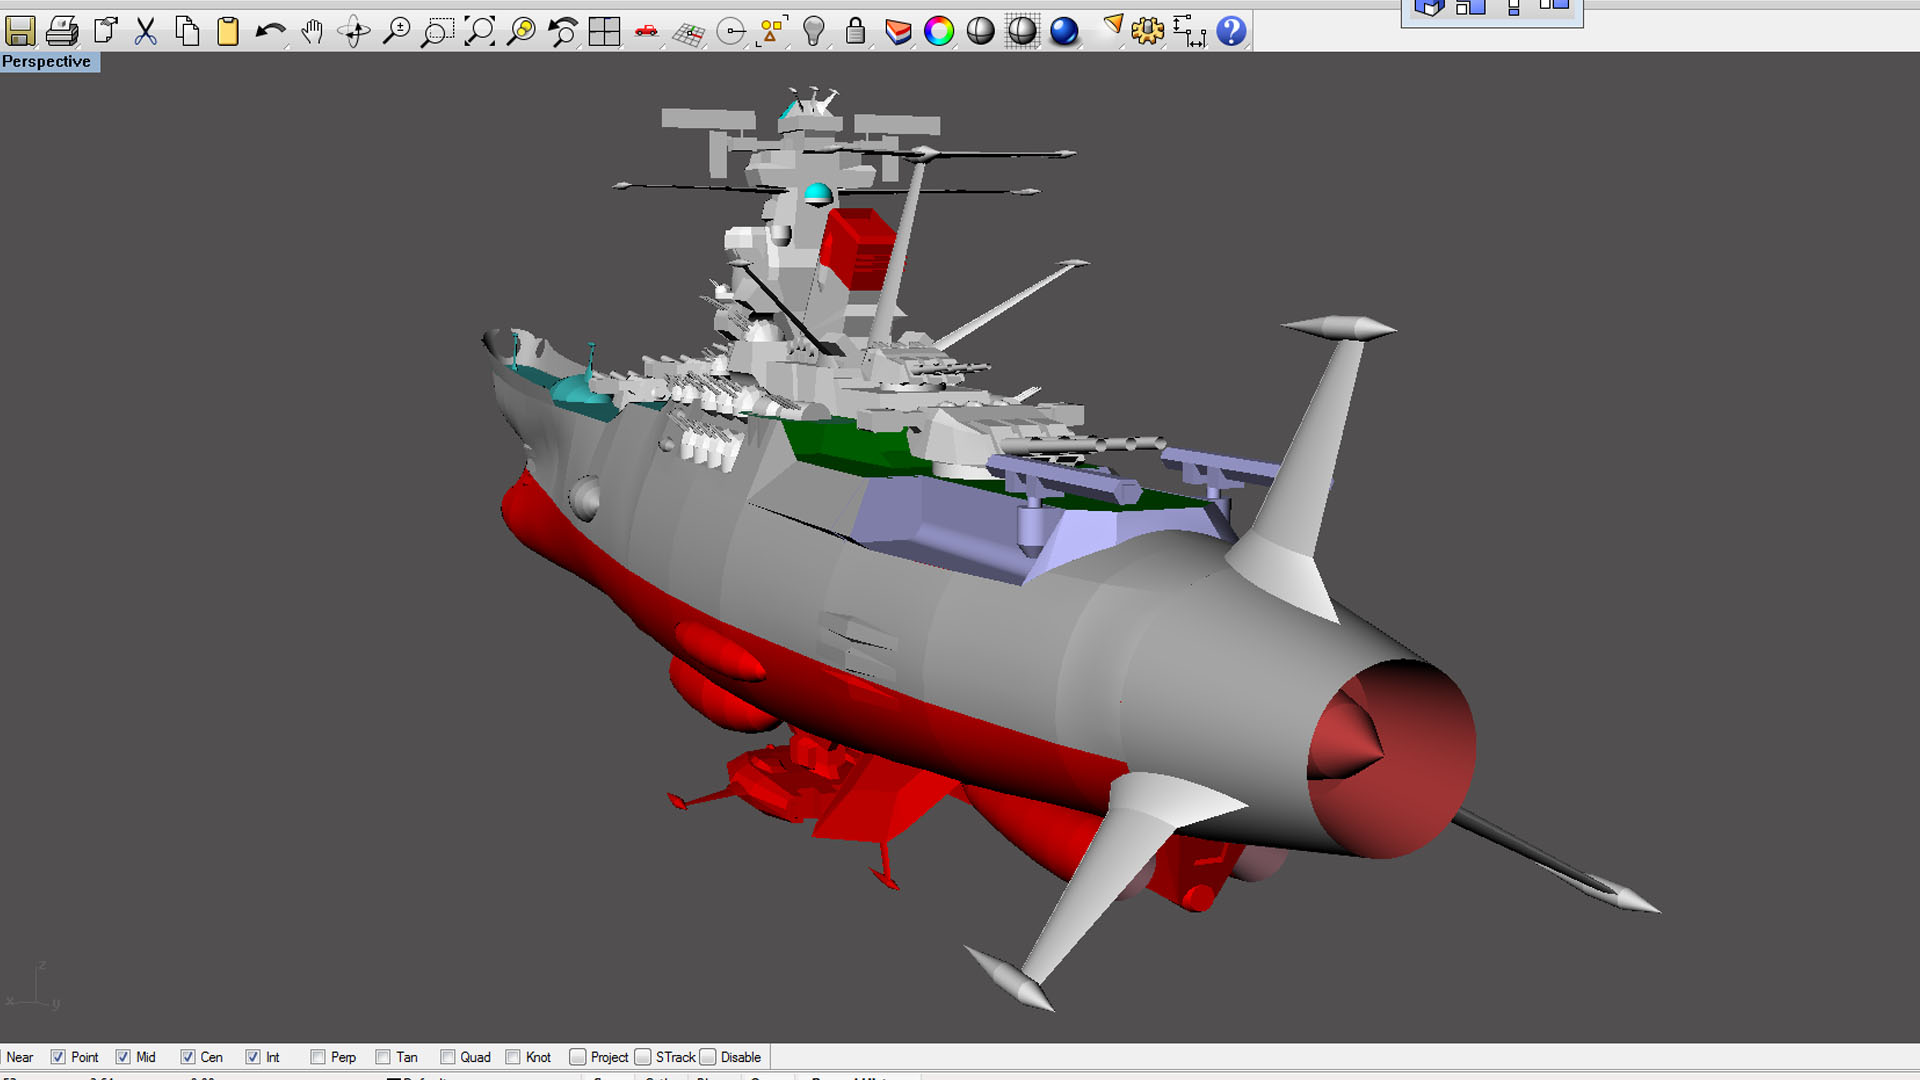
Task: Click the Copy to clipboard icon
Action: 187,31
